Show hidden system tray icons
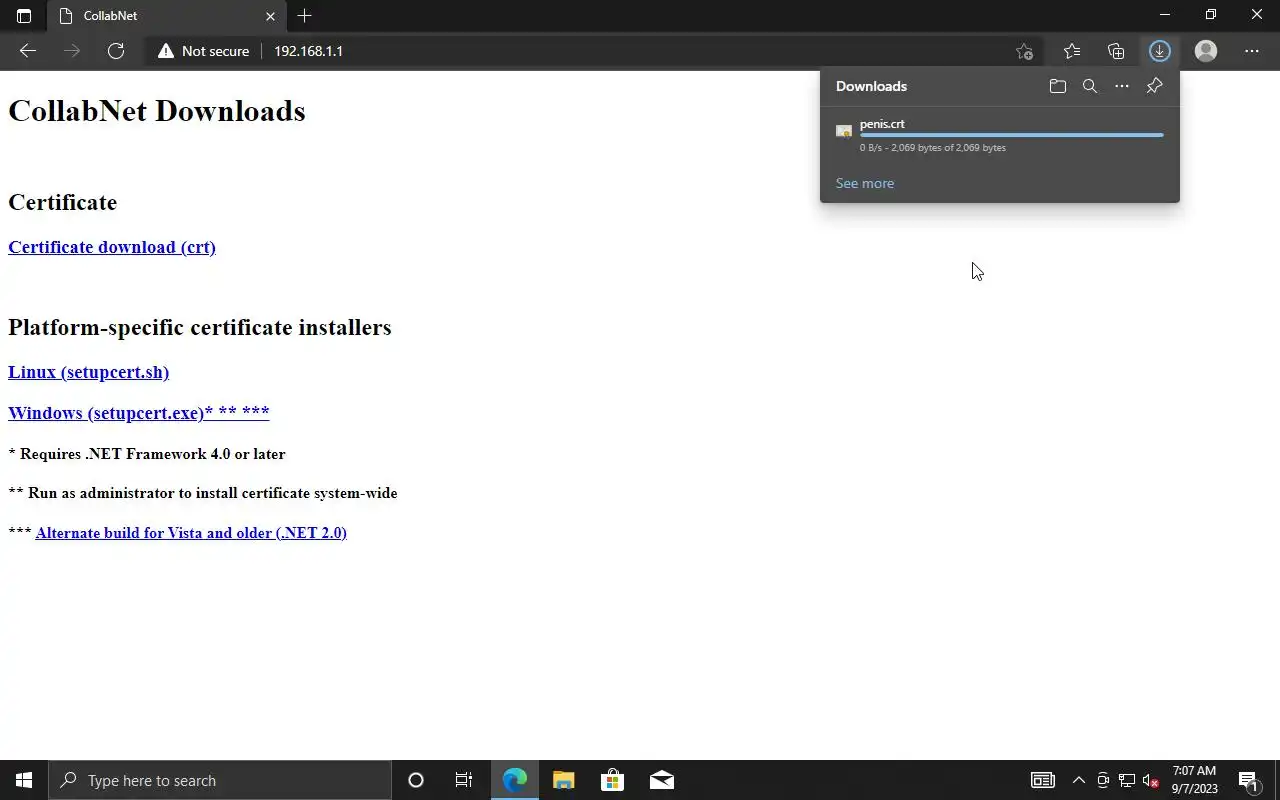Viewport: 1280px width, 800px height. tap(1079, 780)
